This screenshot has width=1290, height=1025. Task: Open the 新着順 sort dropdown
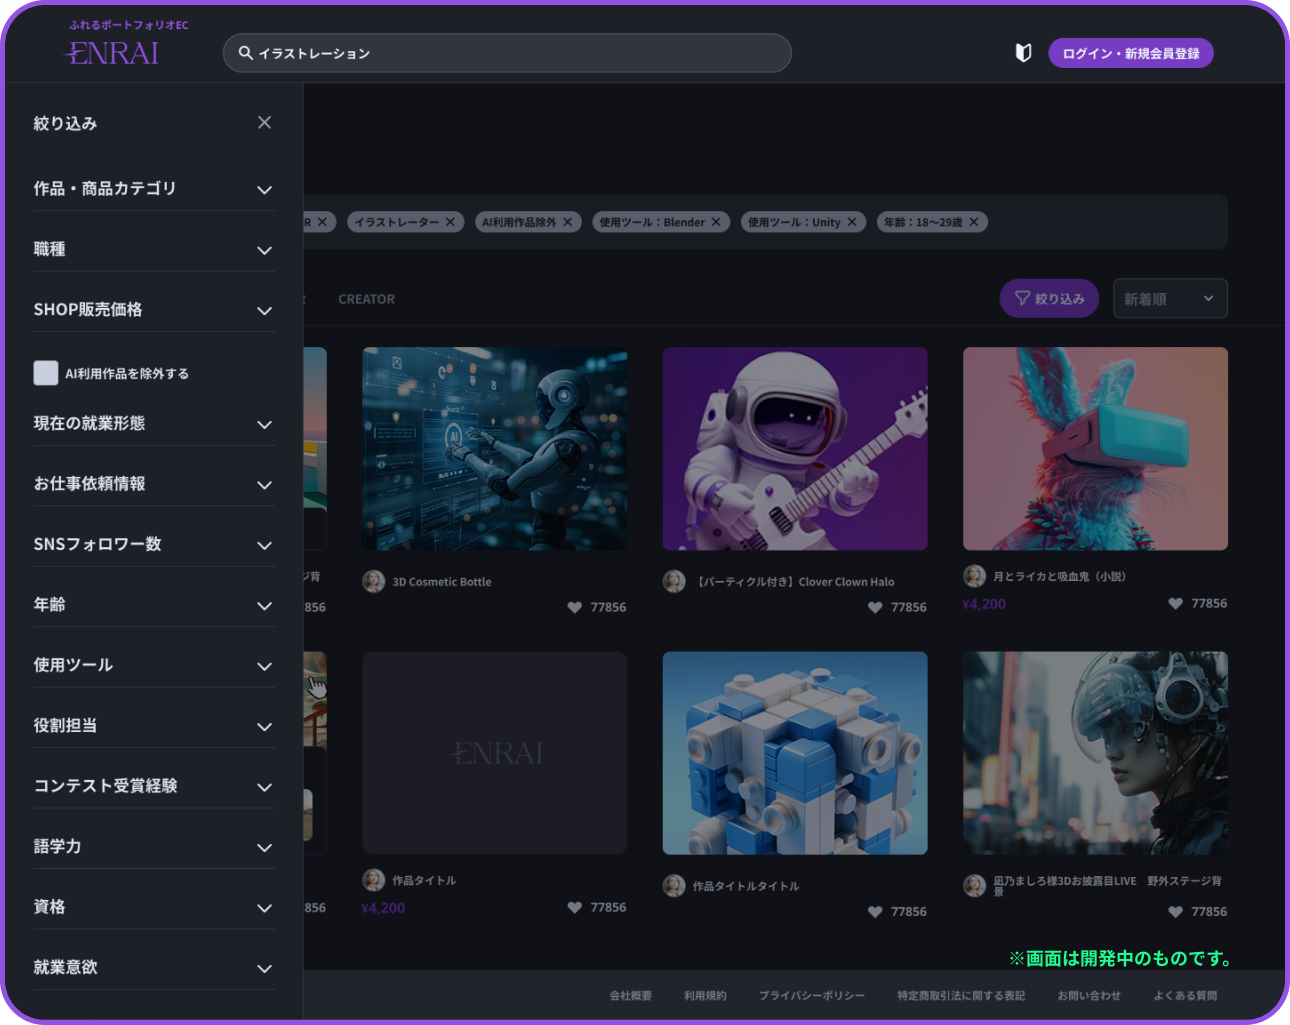coord(1169,299)
